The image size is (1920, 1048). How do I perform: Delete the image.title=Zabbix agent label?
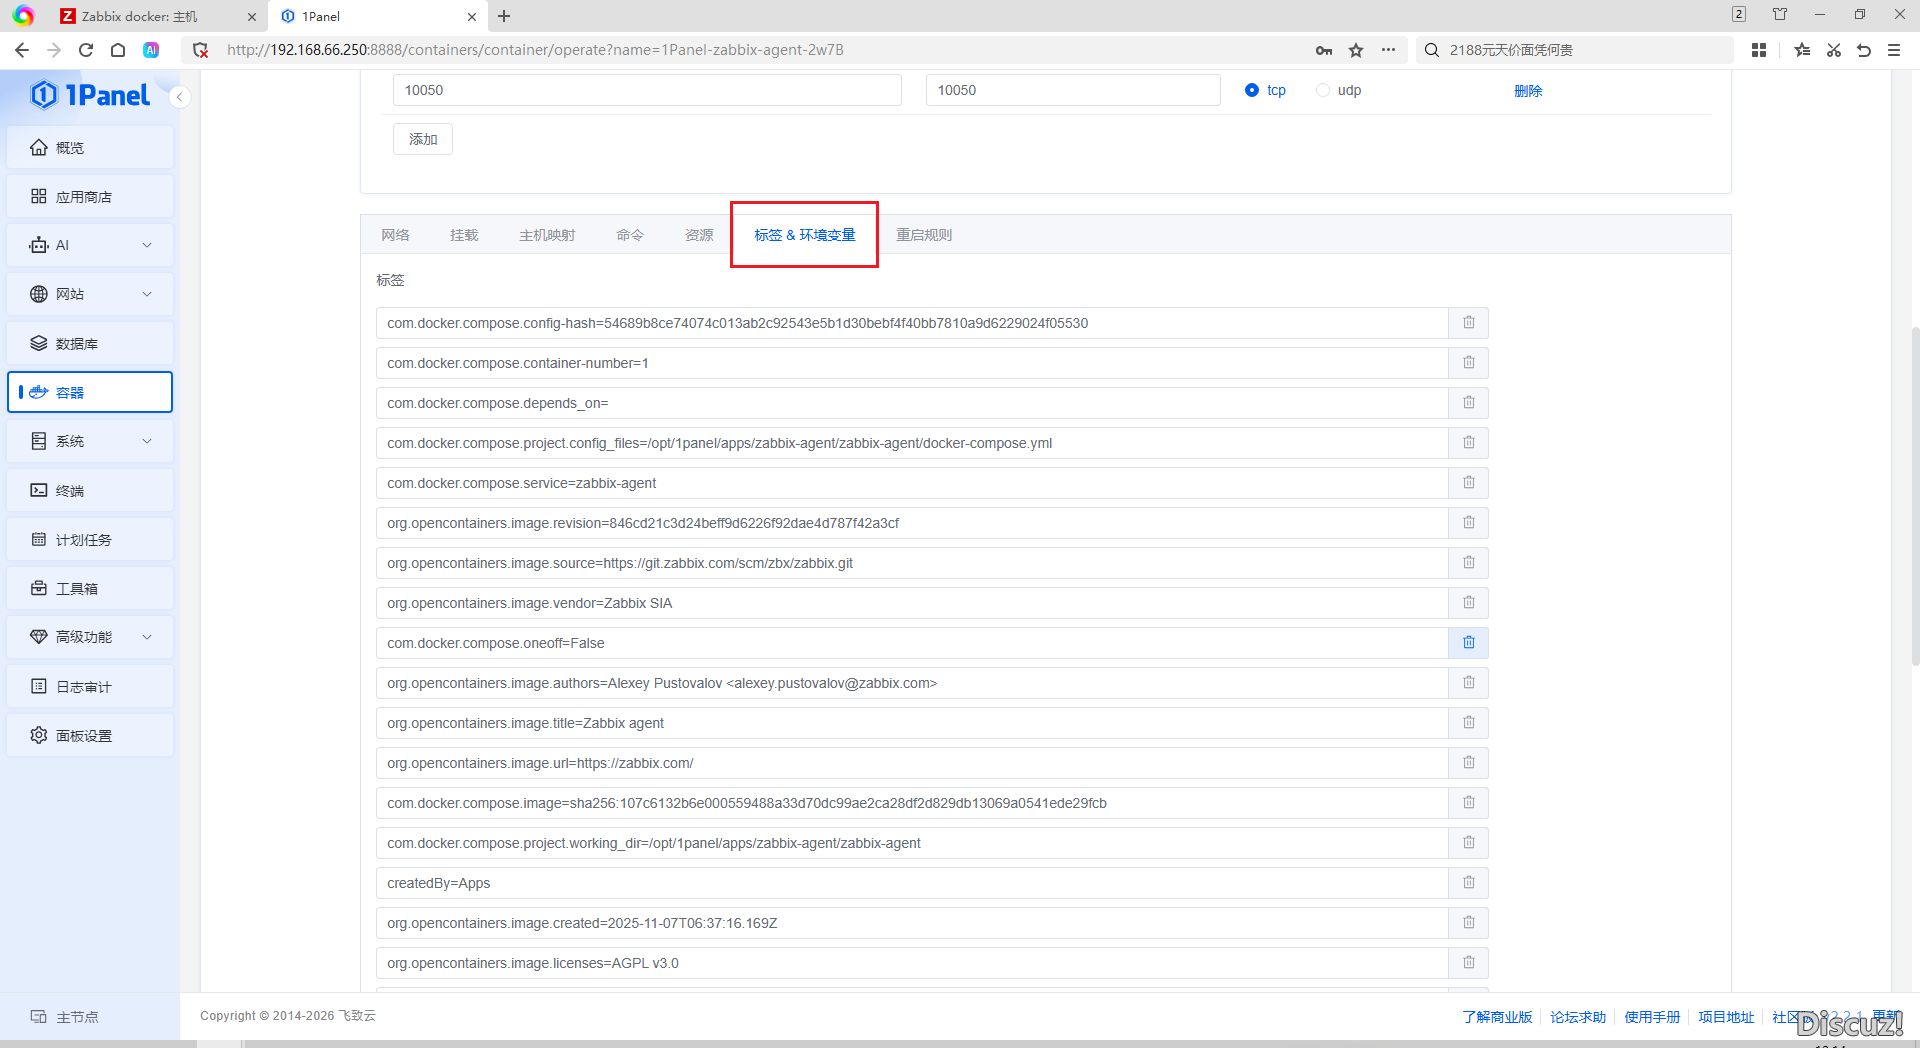pos(1468,723)
